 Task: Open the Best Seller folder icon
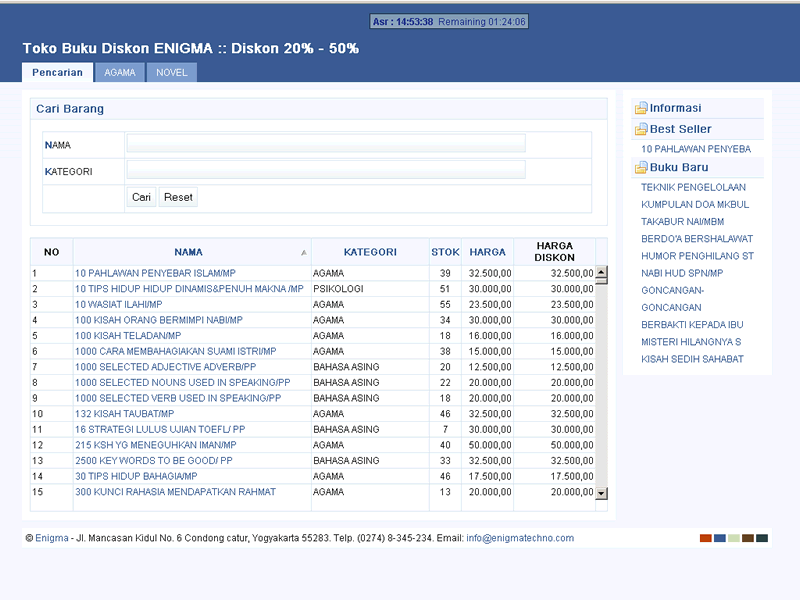(640, 130)
